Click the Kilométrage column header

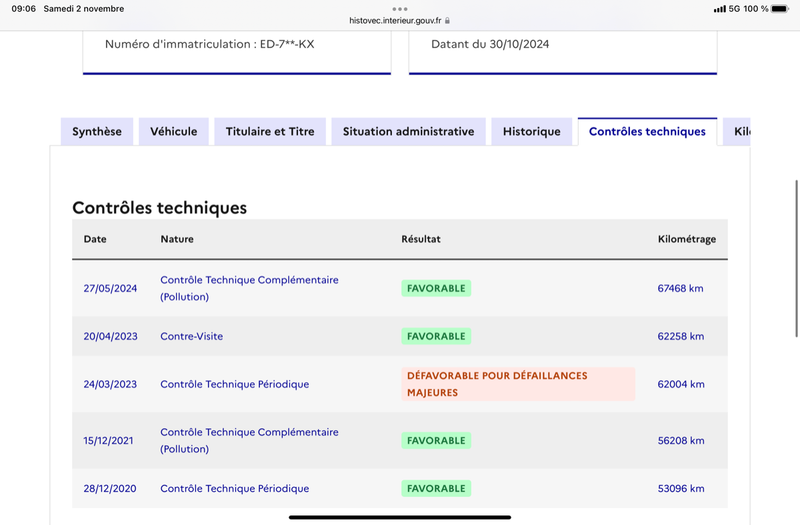click(687, 239)
